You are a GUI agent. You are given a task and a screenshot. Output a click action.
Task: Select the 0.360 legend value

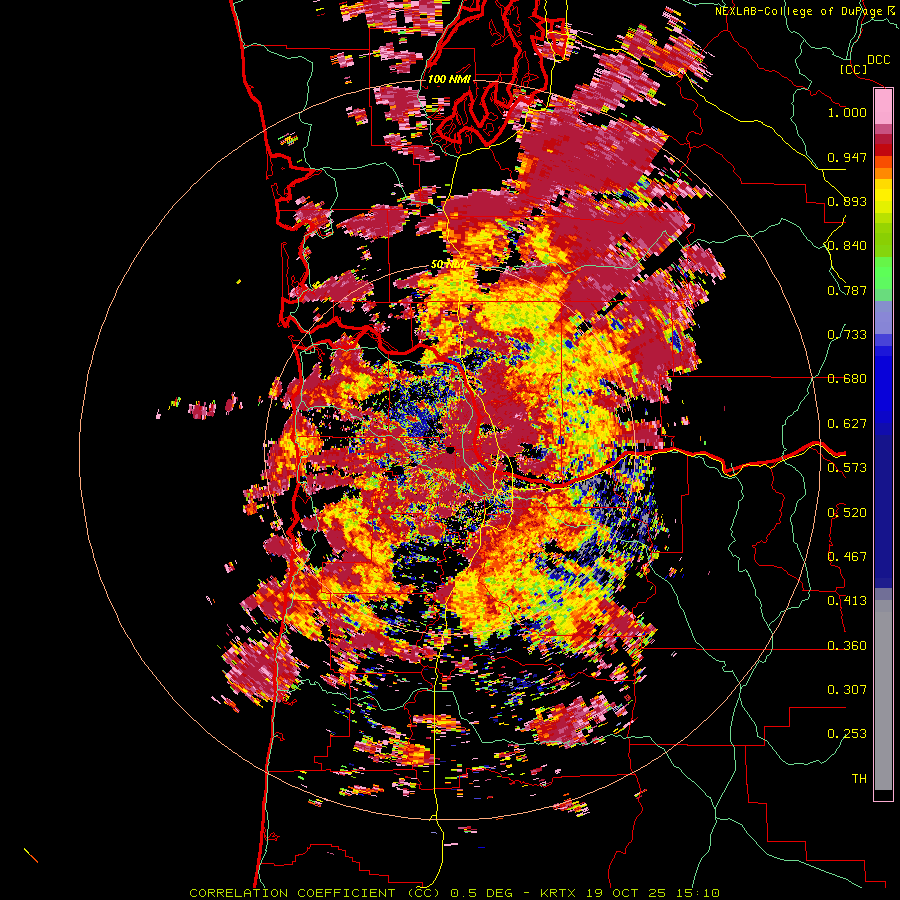tap(847, 646)
